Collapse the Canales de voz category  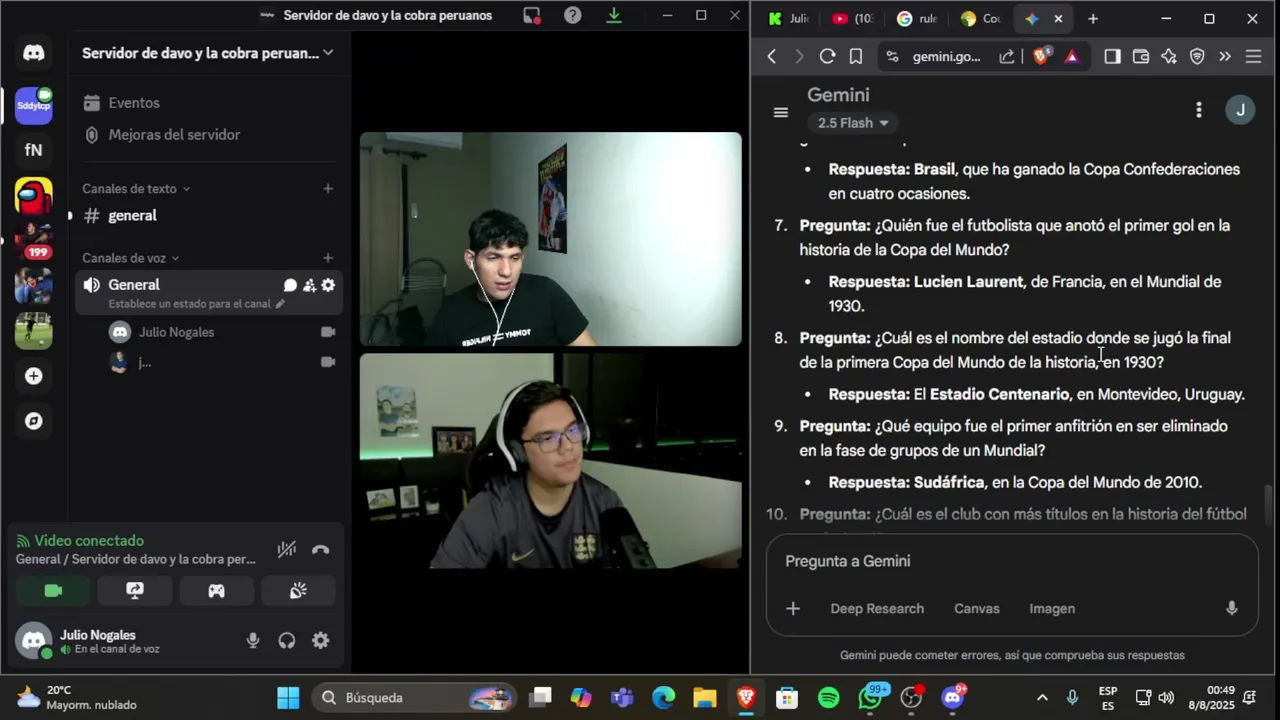(x=131, y=258)
